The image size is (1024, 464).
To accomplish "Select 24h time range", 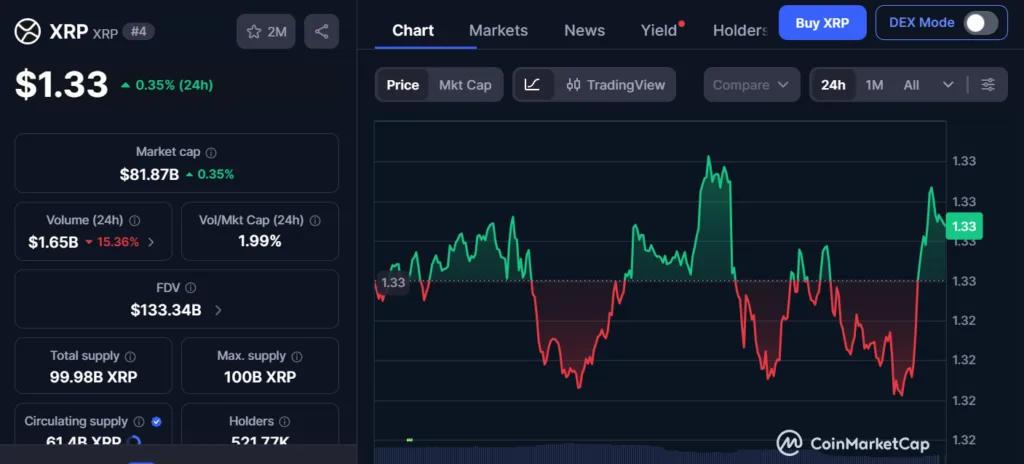I will 833,85.
